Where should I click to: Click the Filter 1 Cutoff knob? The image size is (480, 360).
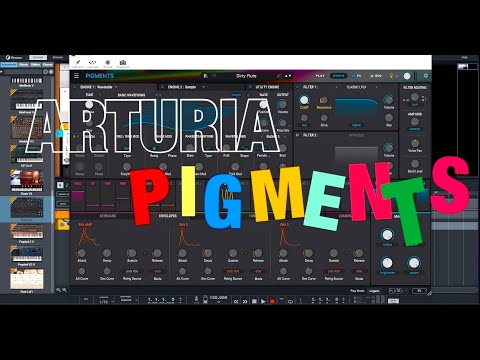[304, 100]
